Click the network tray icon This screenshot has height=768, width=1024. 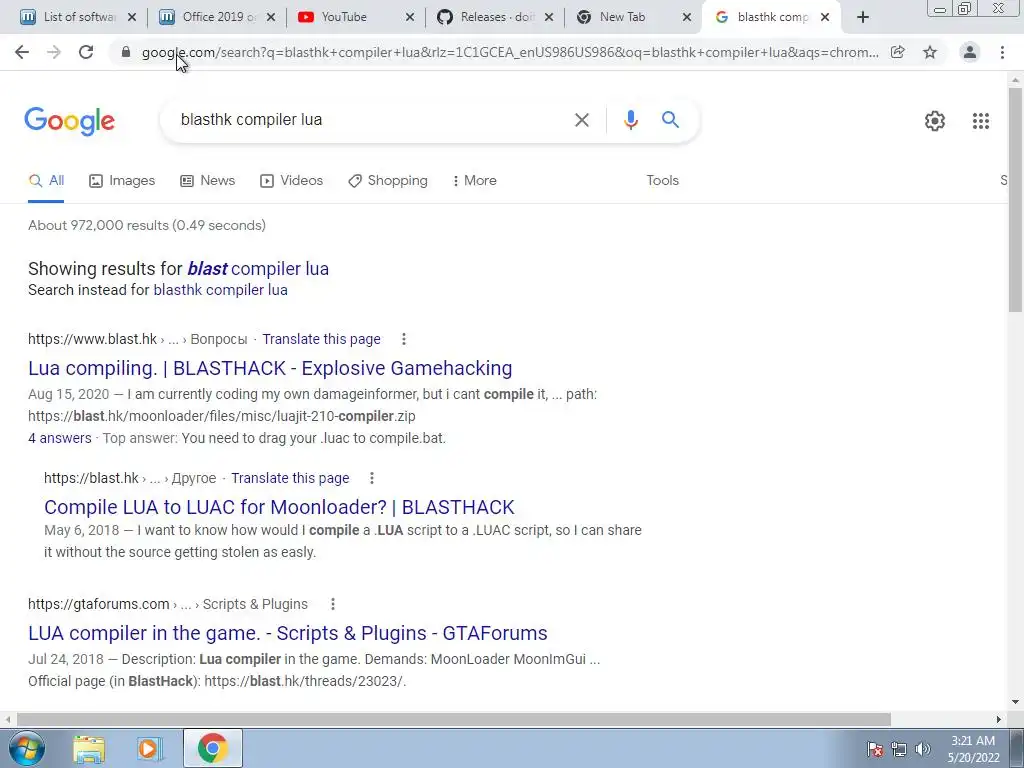899,749
